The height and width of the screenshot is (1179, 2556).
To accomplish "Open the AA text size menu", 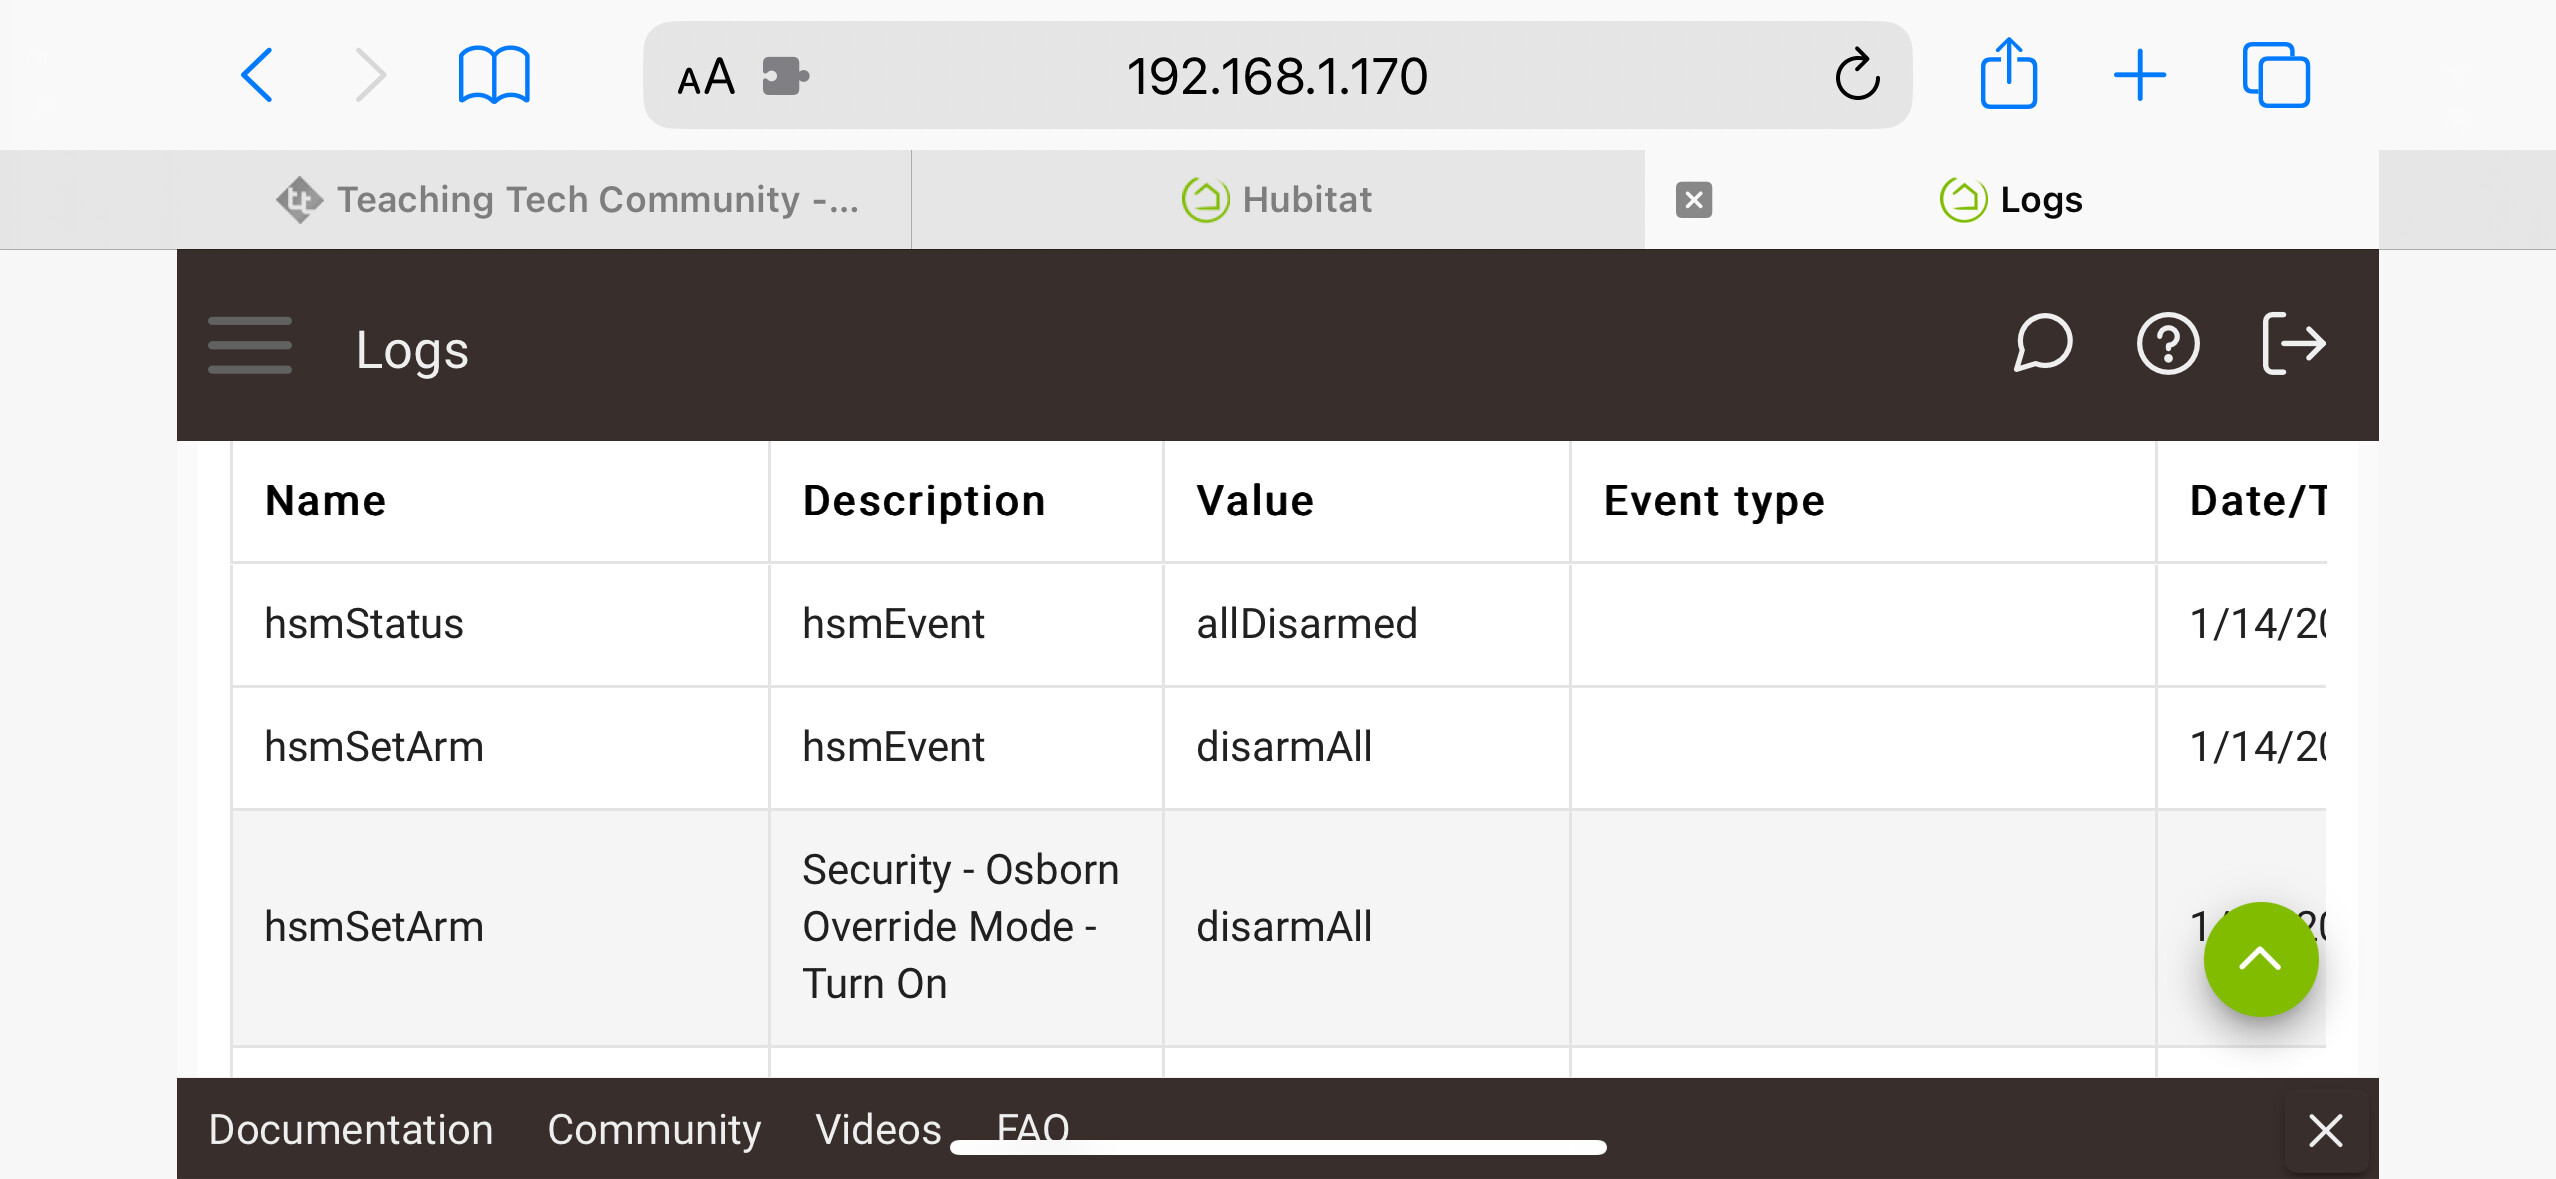I will [706, 77].
